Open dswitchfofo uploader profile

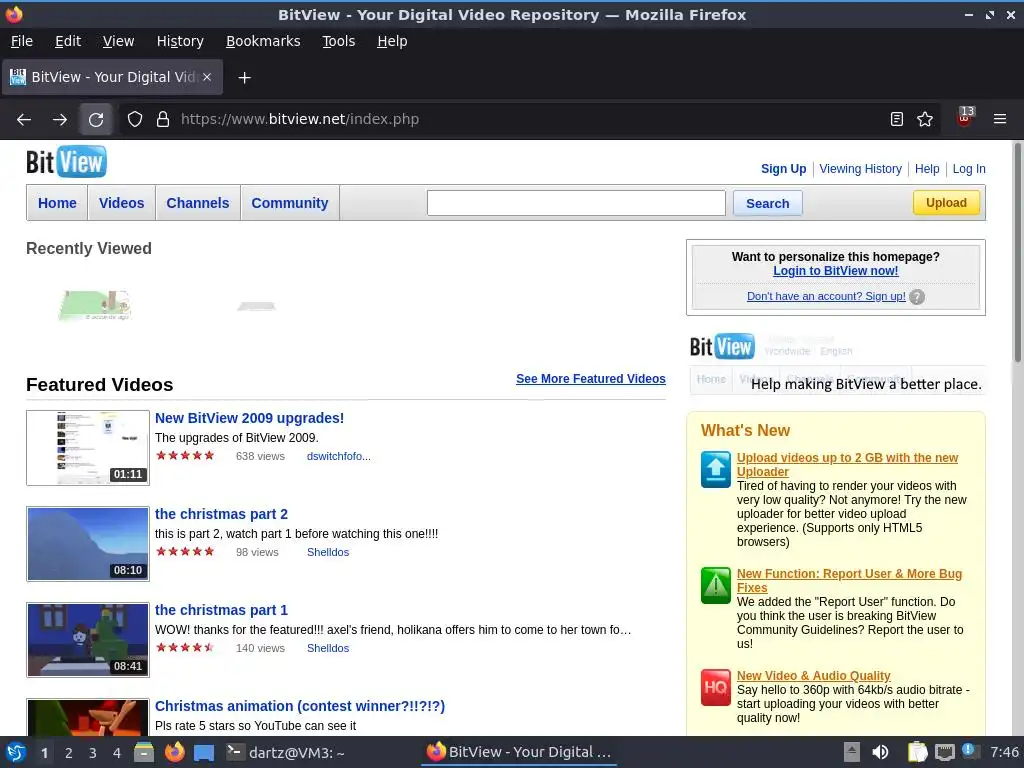click(x=339, y=456)
